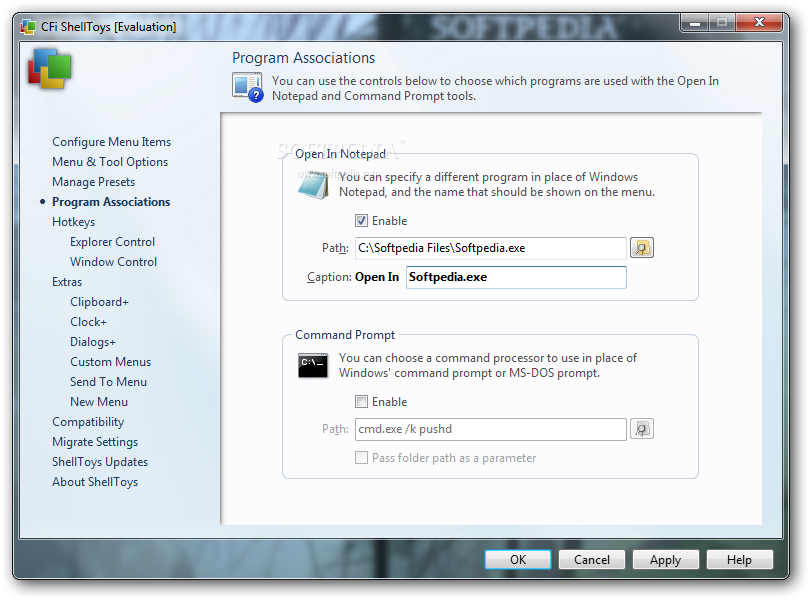The height and width of the screenshot is (600, 810).
Task: Click the Caption field containing Softpedia.exe
Action: pos(516,277)
